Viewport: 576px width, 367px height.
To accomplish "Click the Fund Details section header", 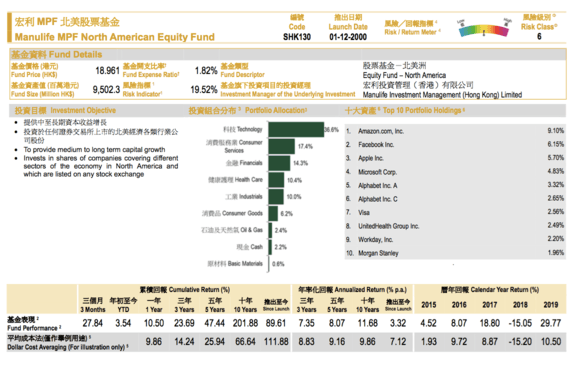I will point(57,55).
